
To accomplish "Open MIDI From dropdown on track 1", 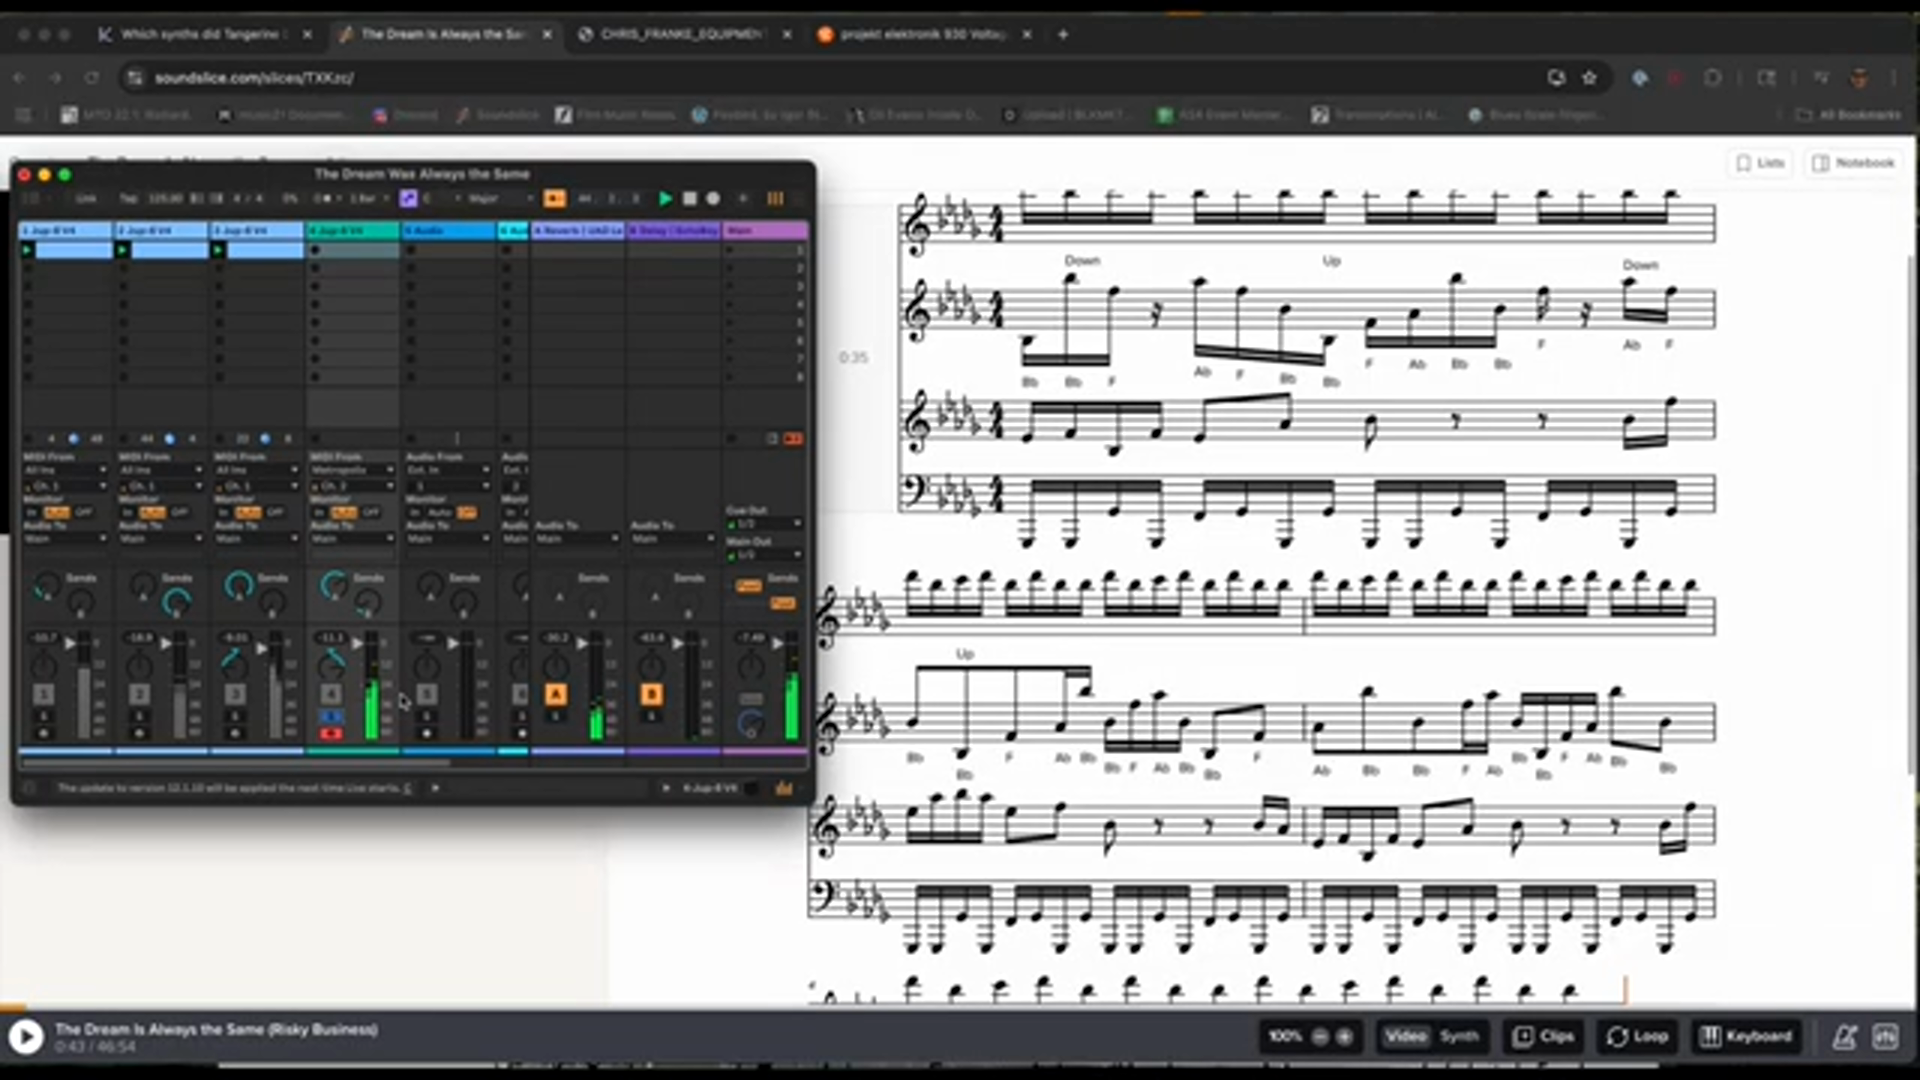I will pyautogui.click(x=65, y=470).
